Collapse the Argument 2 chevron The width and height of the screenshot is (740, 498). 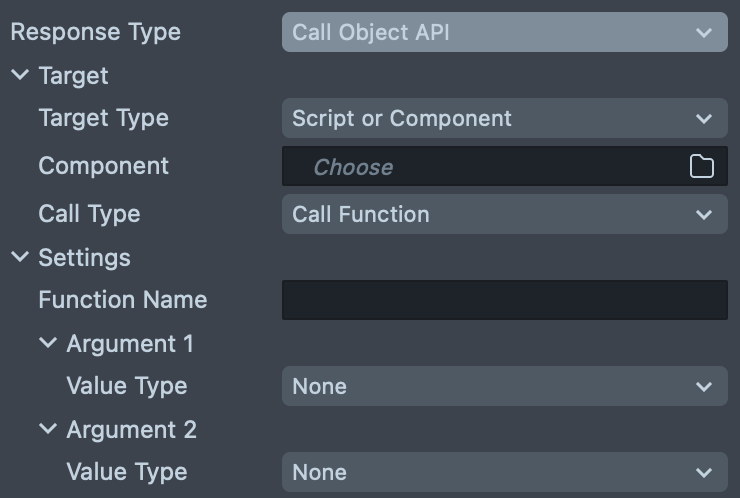pos(48,430)
